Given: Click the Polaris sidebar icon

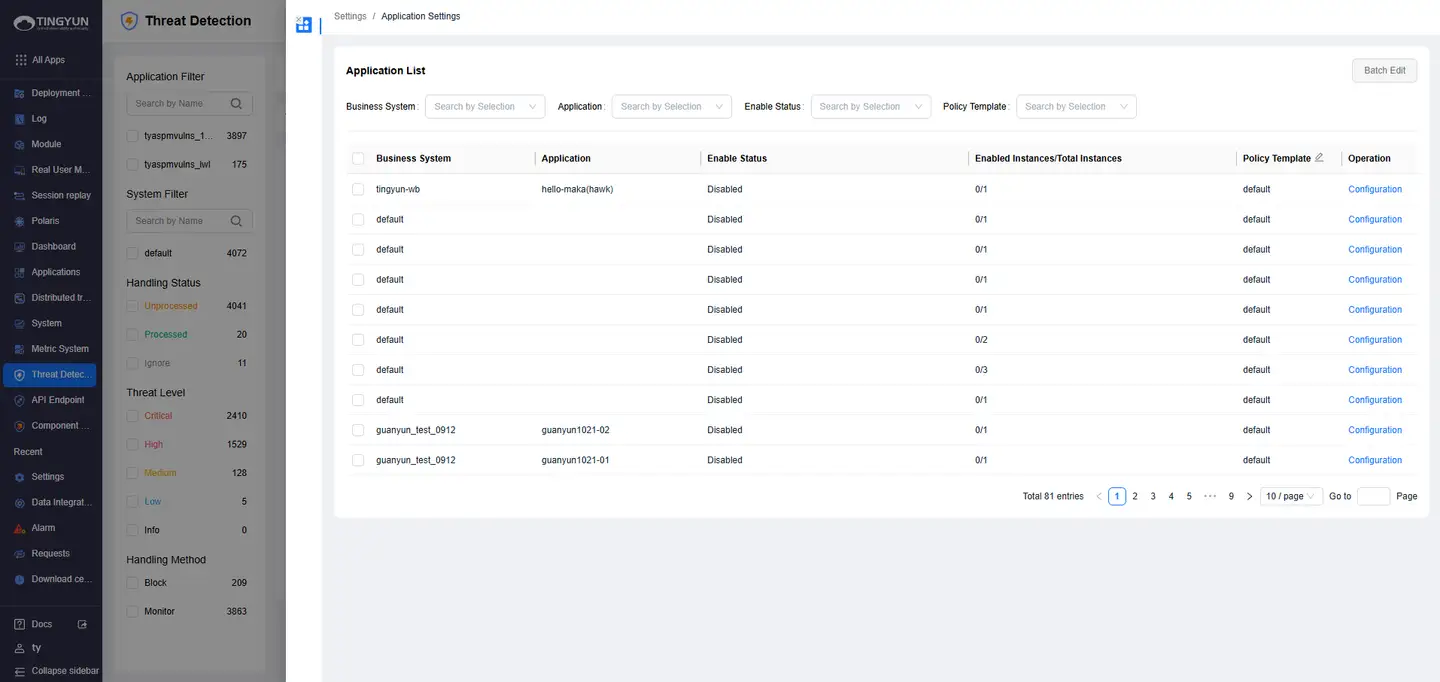Looking at the screenshot, I should pyautogui.click(x=20, y=221).
